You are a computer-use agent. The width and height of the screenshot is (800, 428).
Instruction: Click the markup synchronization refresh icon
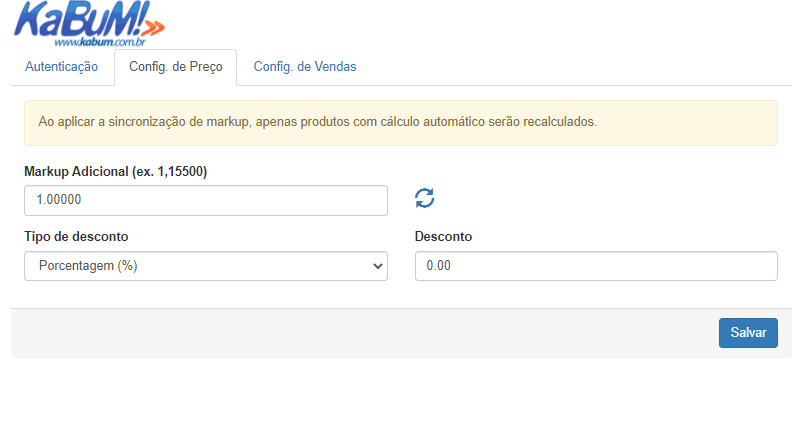tap(424, 198)
